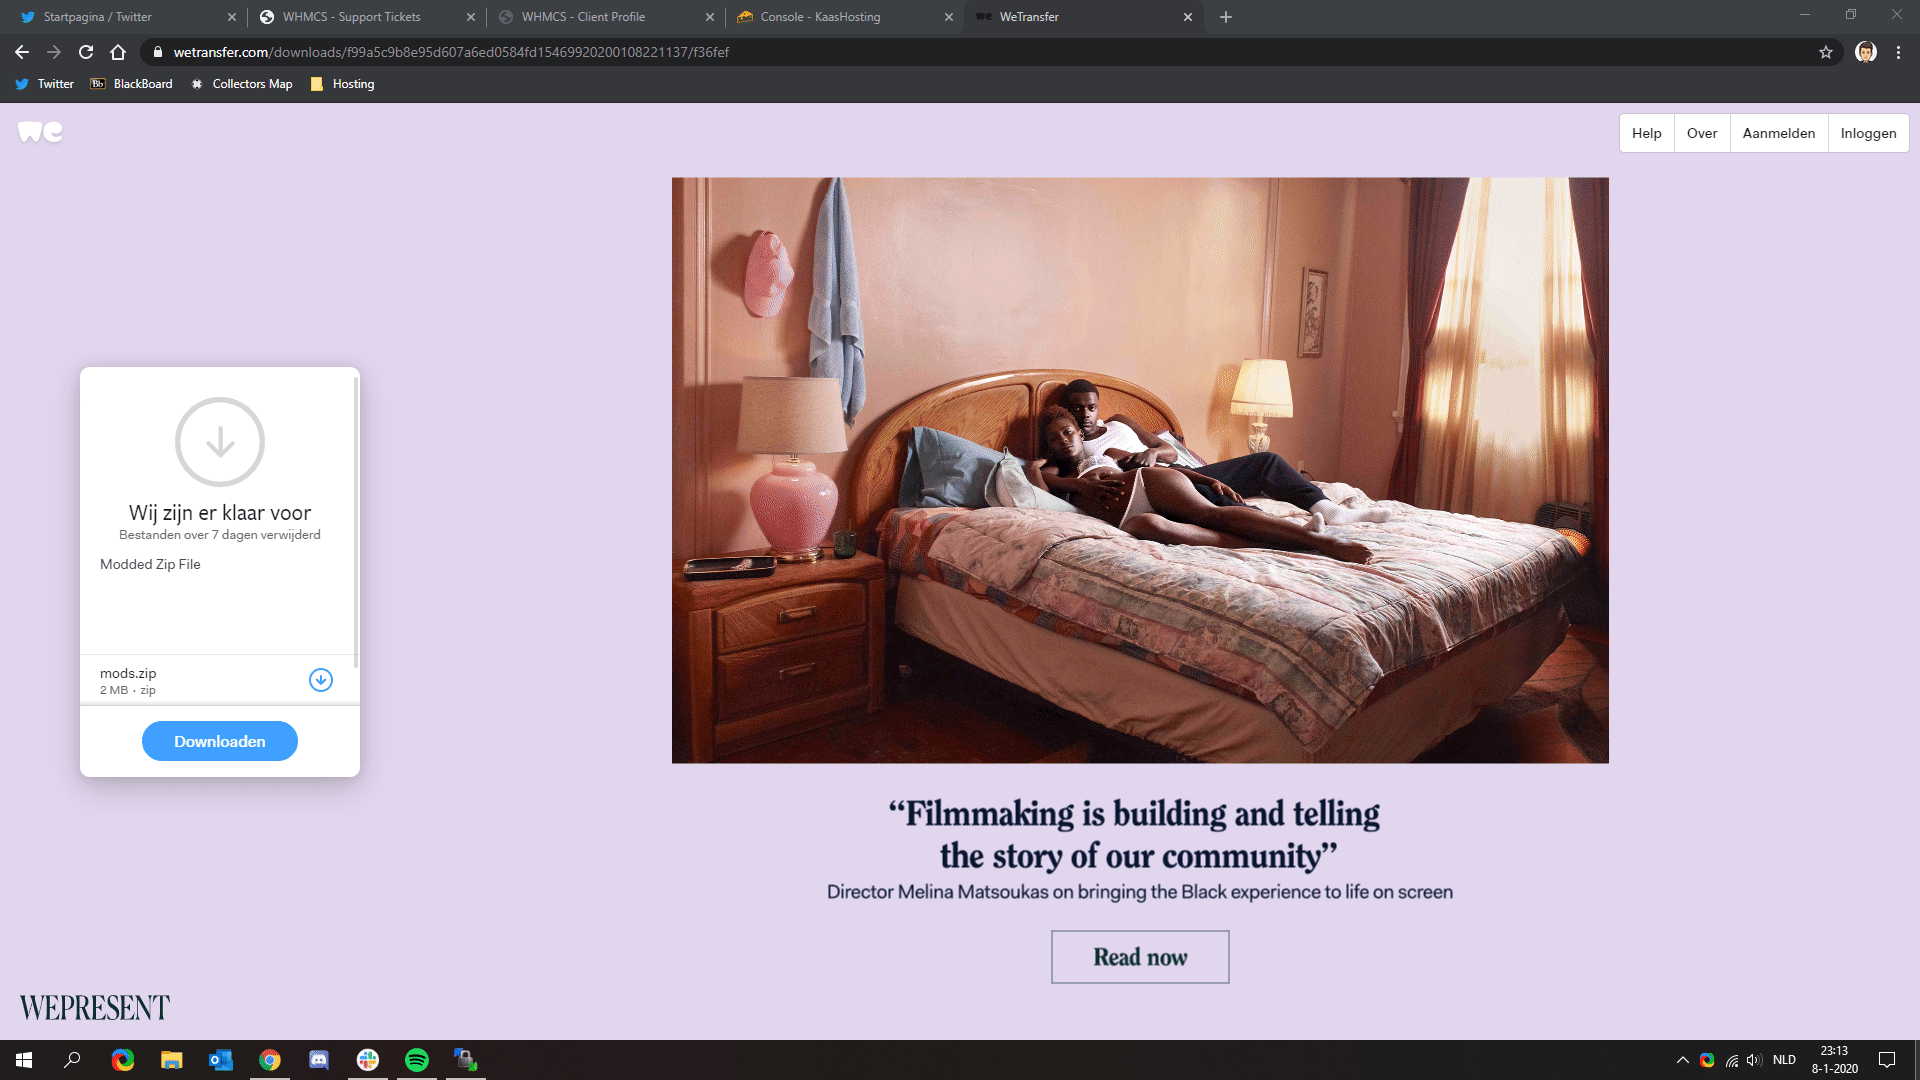
Task: Click the WeTransfer logo icon
Action: 40,132
